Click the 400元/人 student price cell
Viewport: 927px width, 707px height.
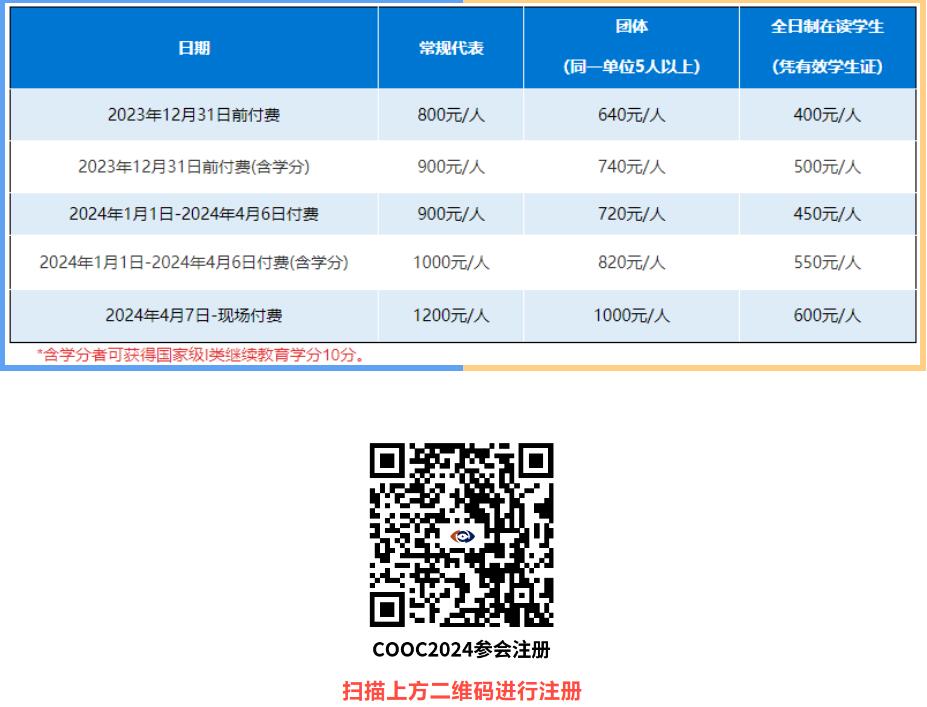click(x=827, y=115)
